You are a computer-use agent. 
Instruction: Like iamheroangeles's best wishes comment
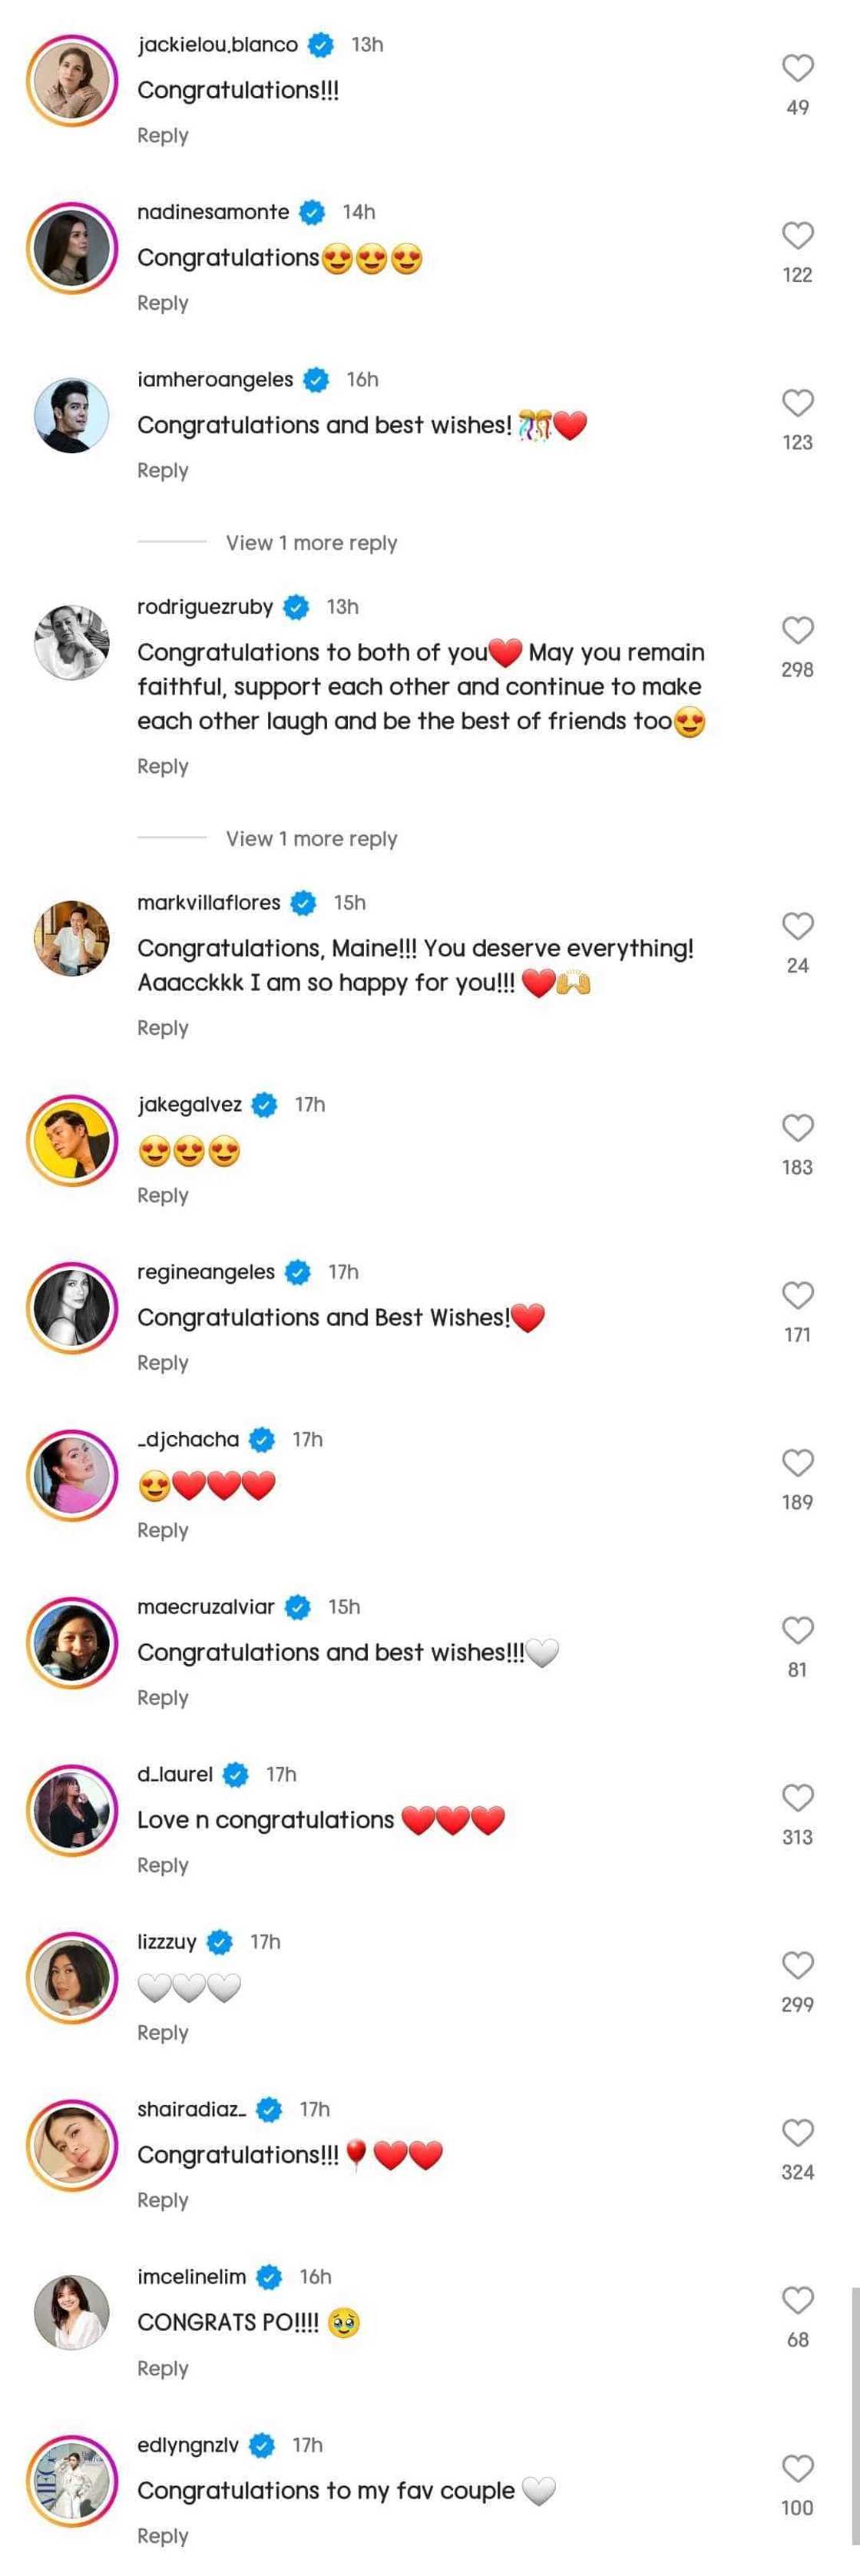pyautogui.click(x=797, y=403)
